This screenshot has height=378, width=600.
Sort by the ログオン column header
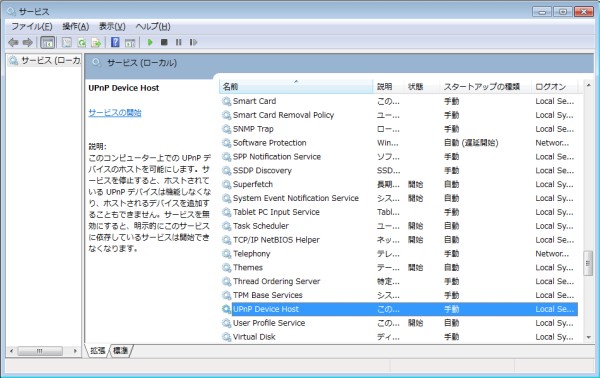click(x=554, y=87)
